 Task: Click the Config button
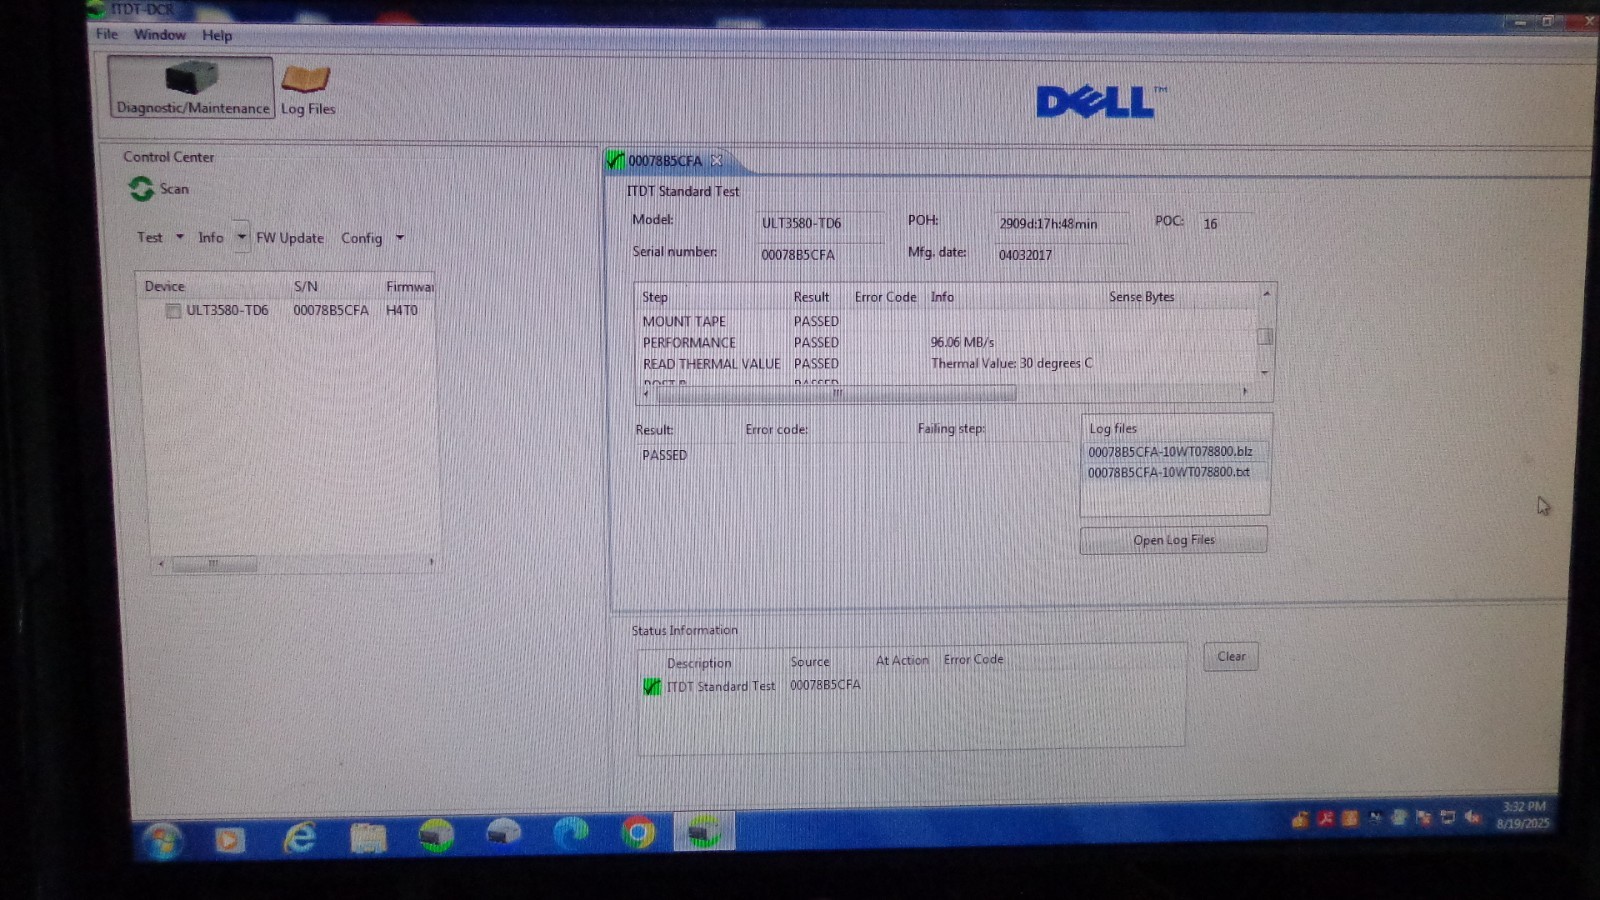[x=362, y=238]
